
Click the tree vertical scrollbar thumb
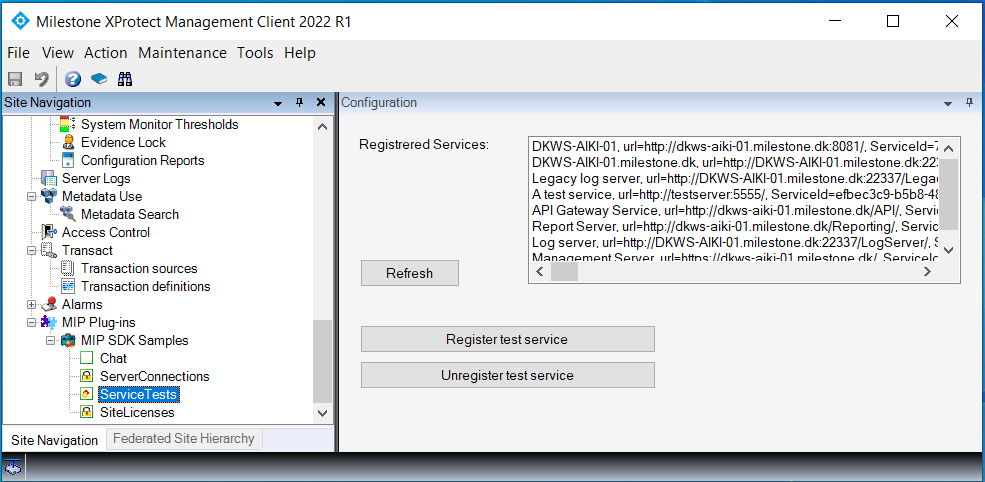(322, 361)
